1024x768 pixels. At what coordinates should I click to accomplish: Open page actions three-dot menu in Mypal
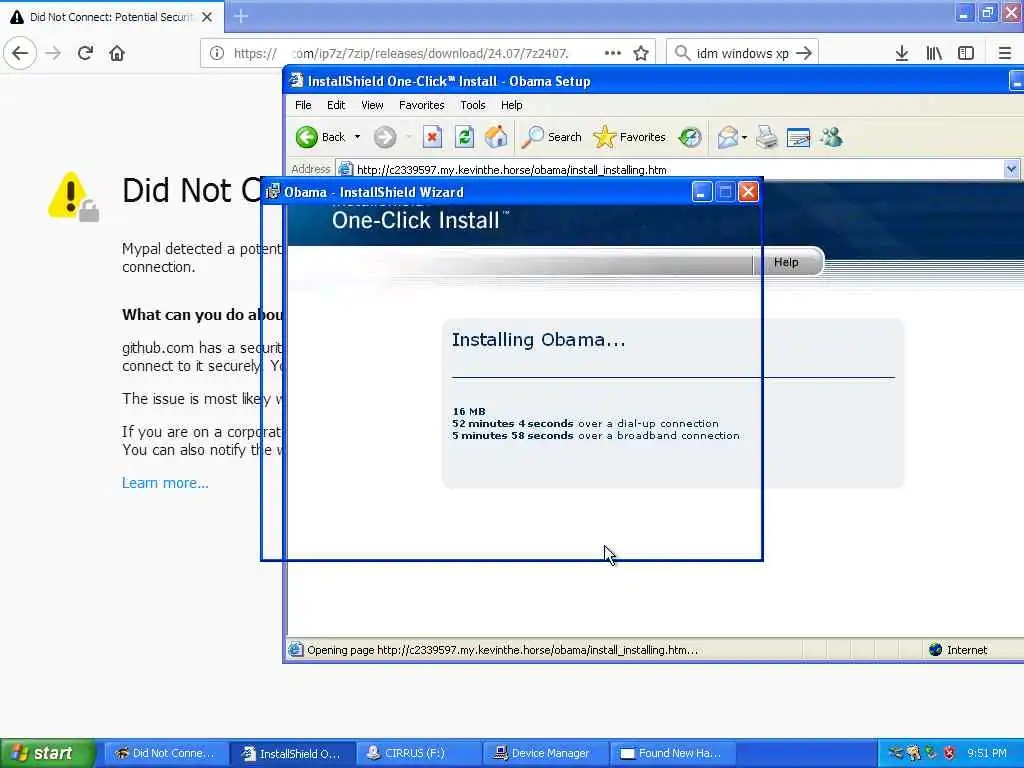click(x=613, y=53)
